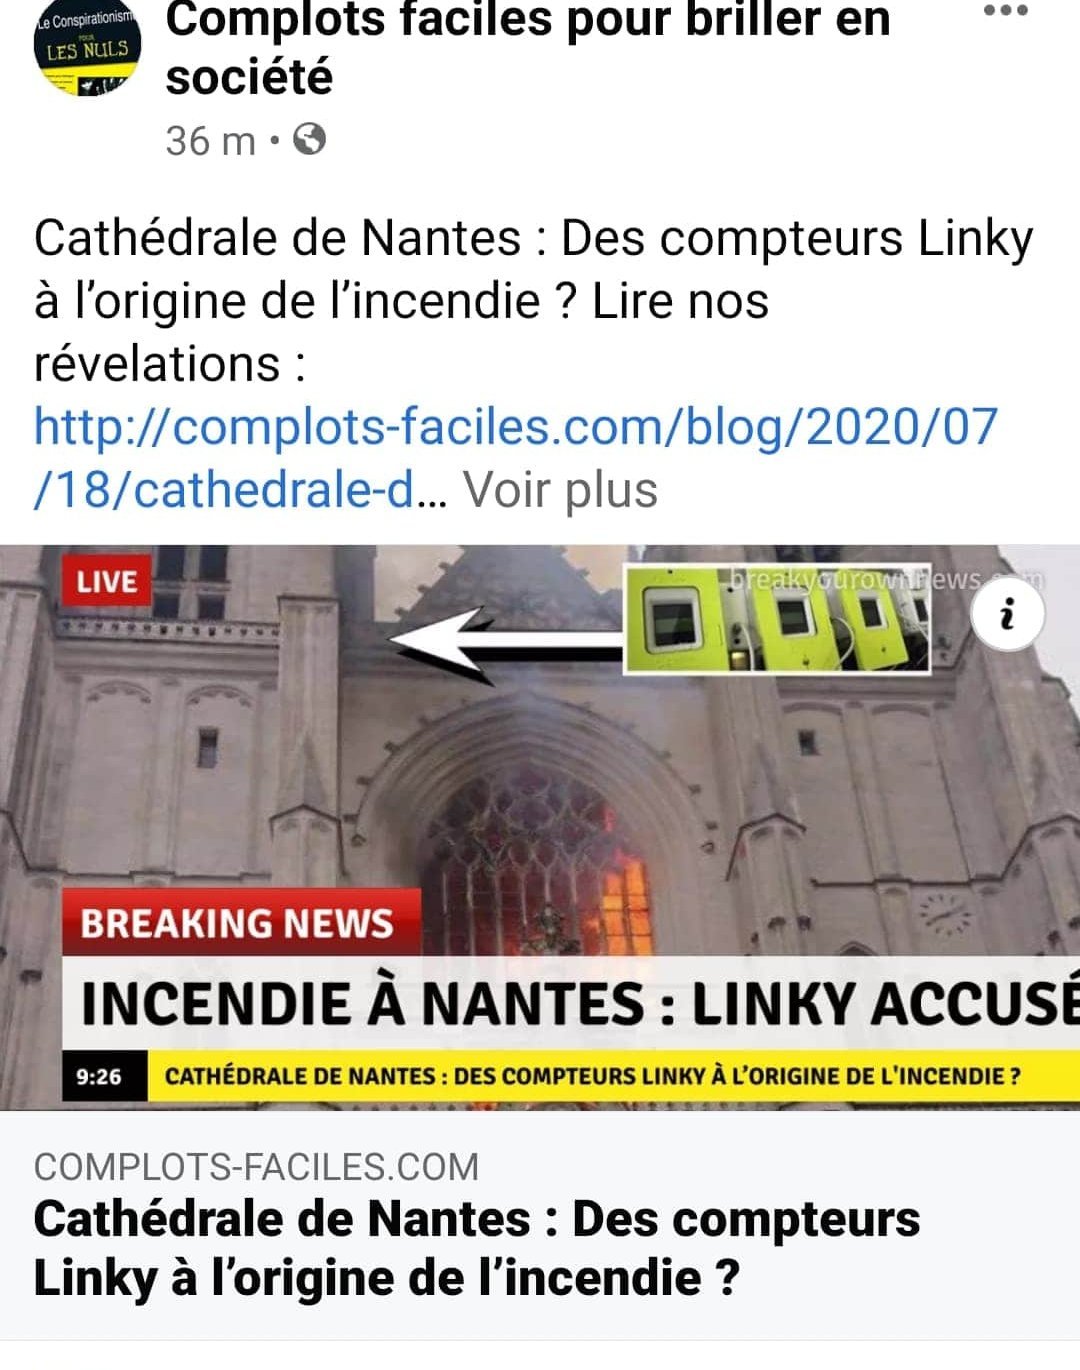Open the post options three-dots menu

pos(1005,11)
